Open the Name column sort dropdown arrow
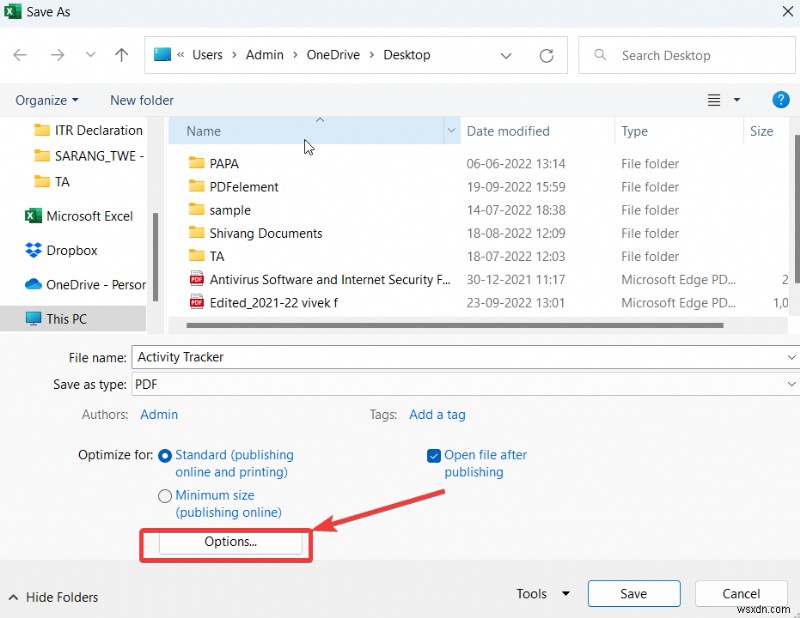This screenshot has width=800, height=618. tap(451, 131)
